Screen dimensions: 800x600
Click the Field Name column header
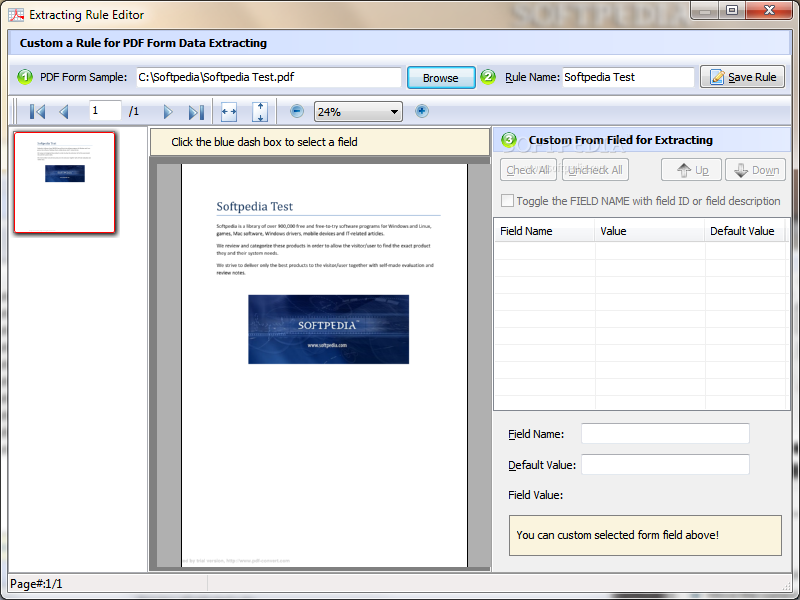click(x=544, y=231)
